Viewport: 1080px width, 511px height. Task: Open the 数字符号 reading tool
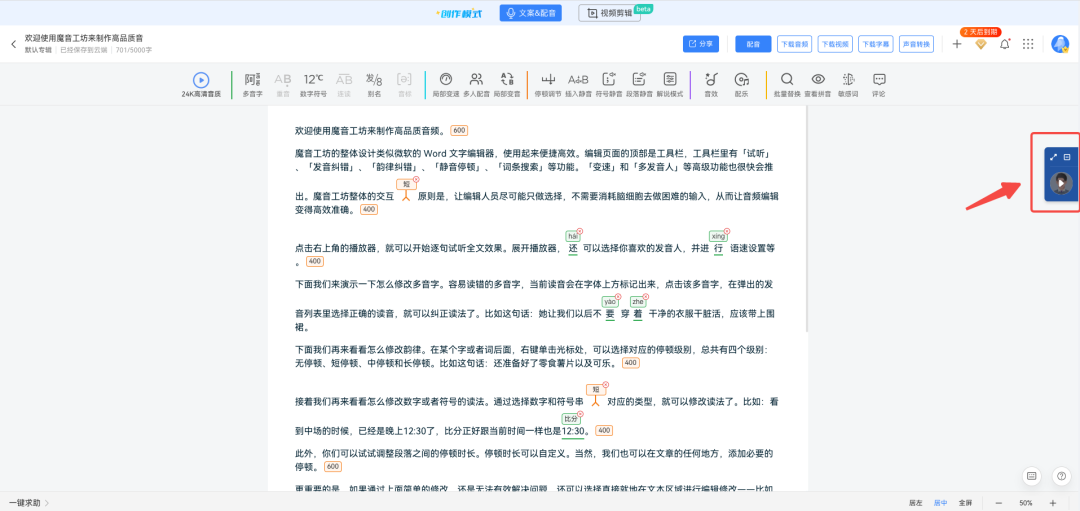[313, 85]
